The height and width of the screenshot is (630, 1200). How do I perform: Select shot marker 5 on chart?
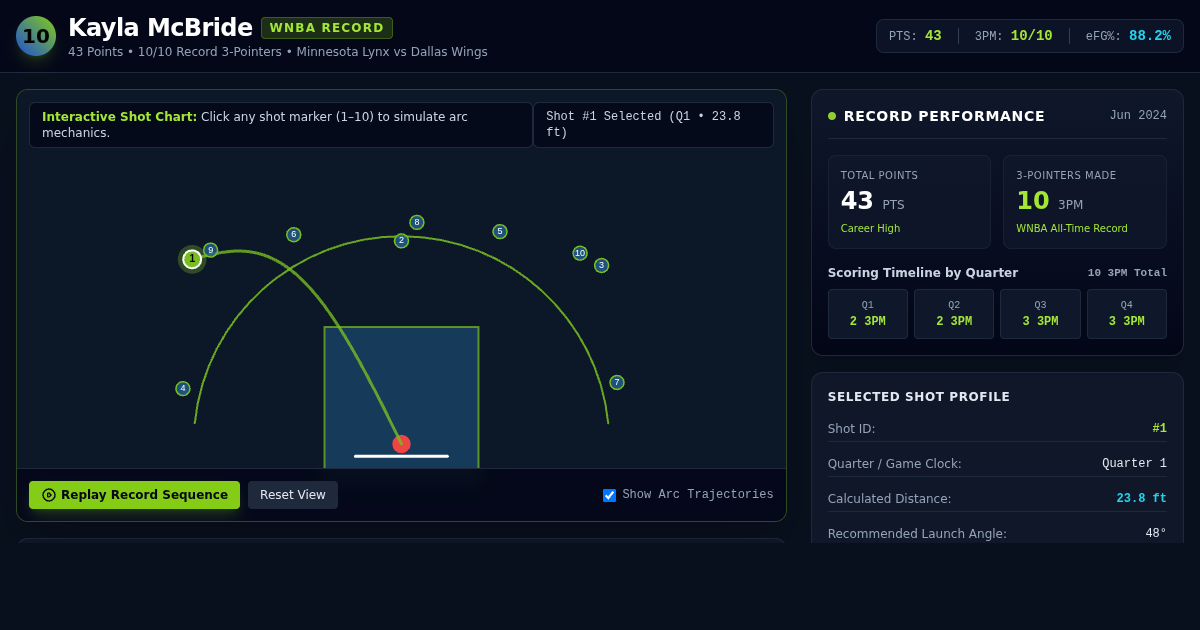500,231
